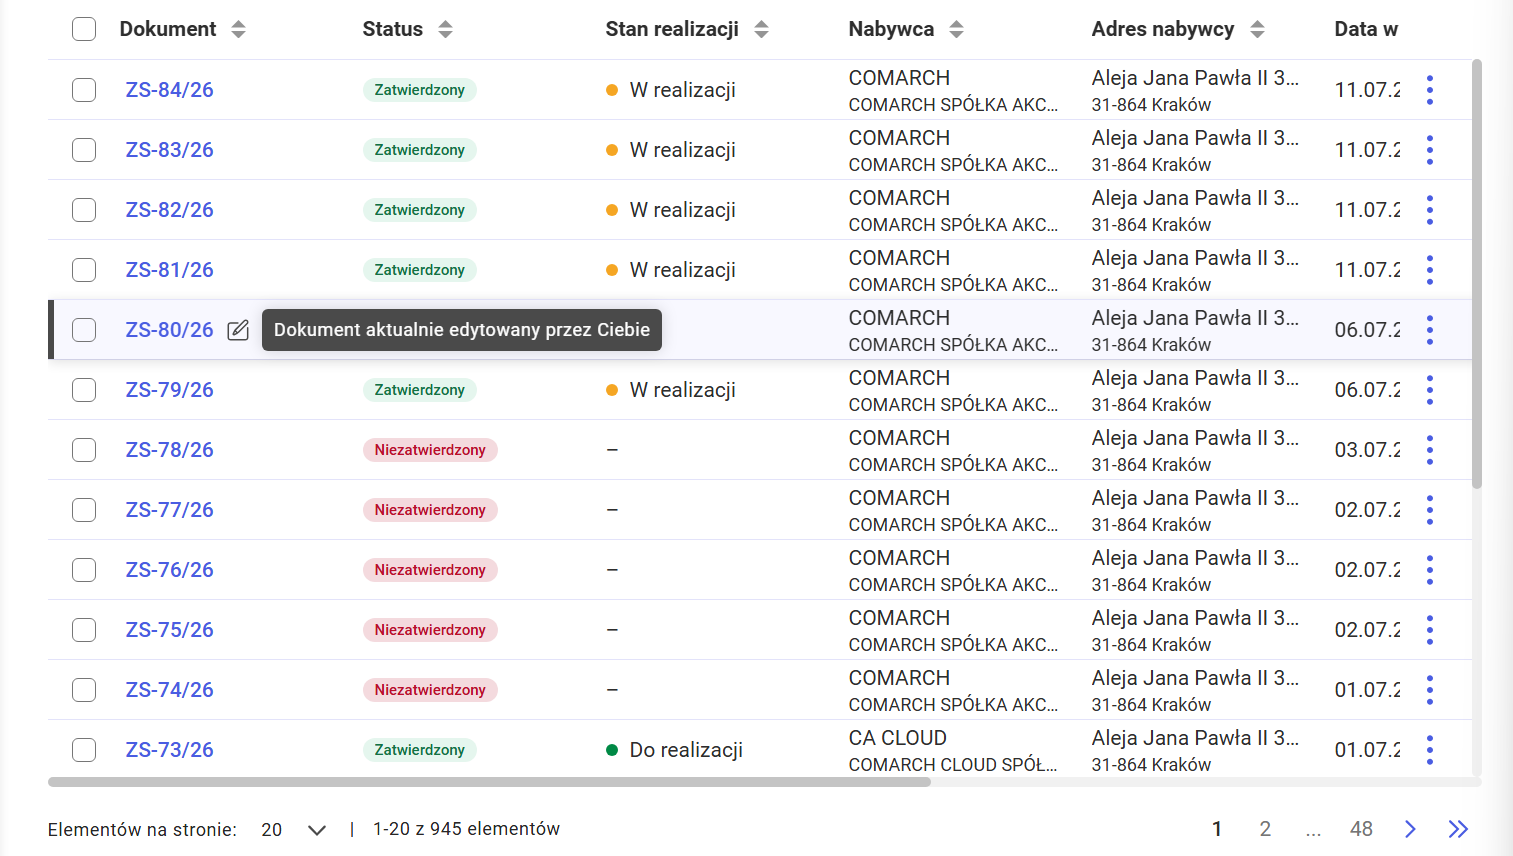The height and width of the screenshot is (856, 1513).
Task: Select checkbox for ZS-82/26 row
Action: [84, 210]
